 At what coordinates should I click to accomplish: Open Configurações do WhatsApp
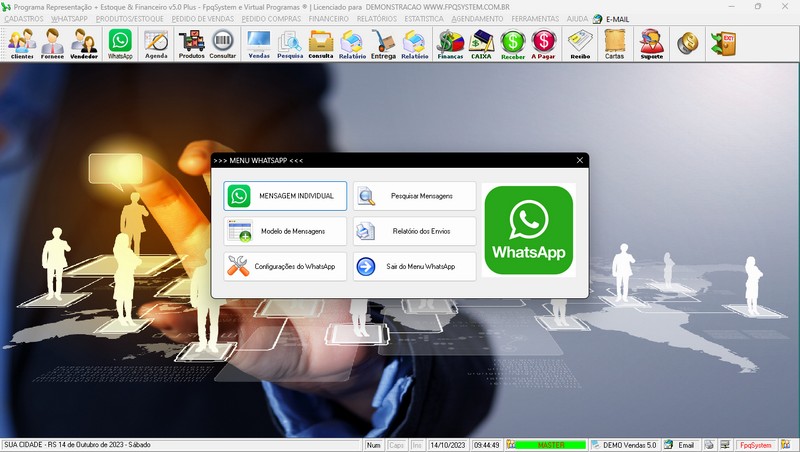tap(285, 267)
